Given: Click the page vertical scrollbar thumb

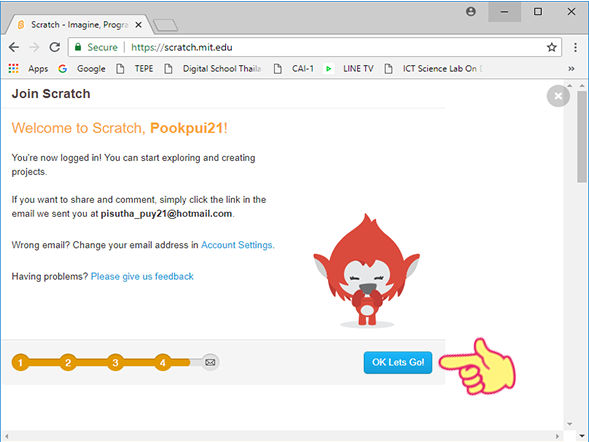Looking at the screenshot, I should pos(582,137).
